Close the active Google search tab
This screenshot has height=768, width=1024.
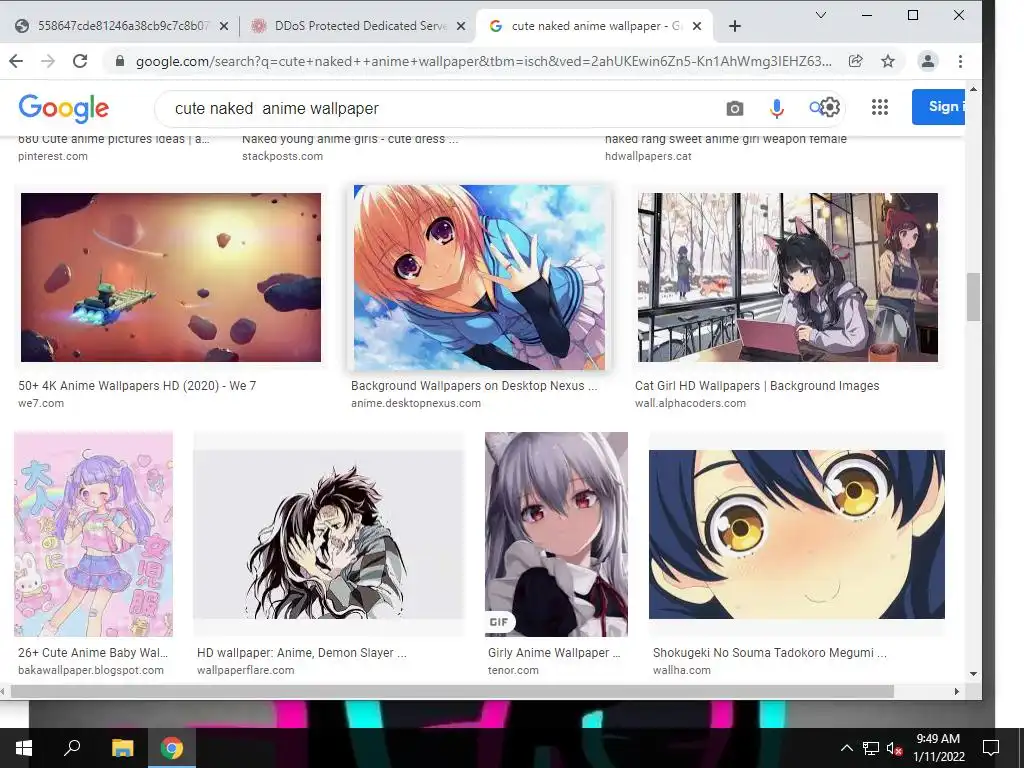pos(697,26)
